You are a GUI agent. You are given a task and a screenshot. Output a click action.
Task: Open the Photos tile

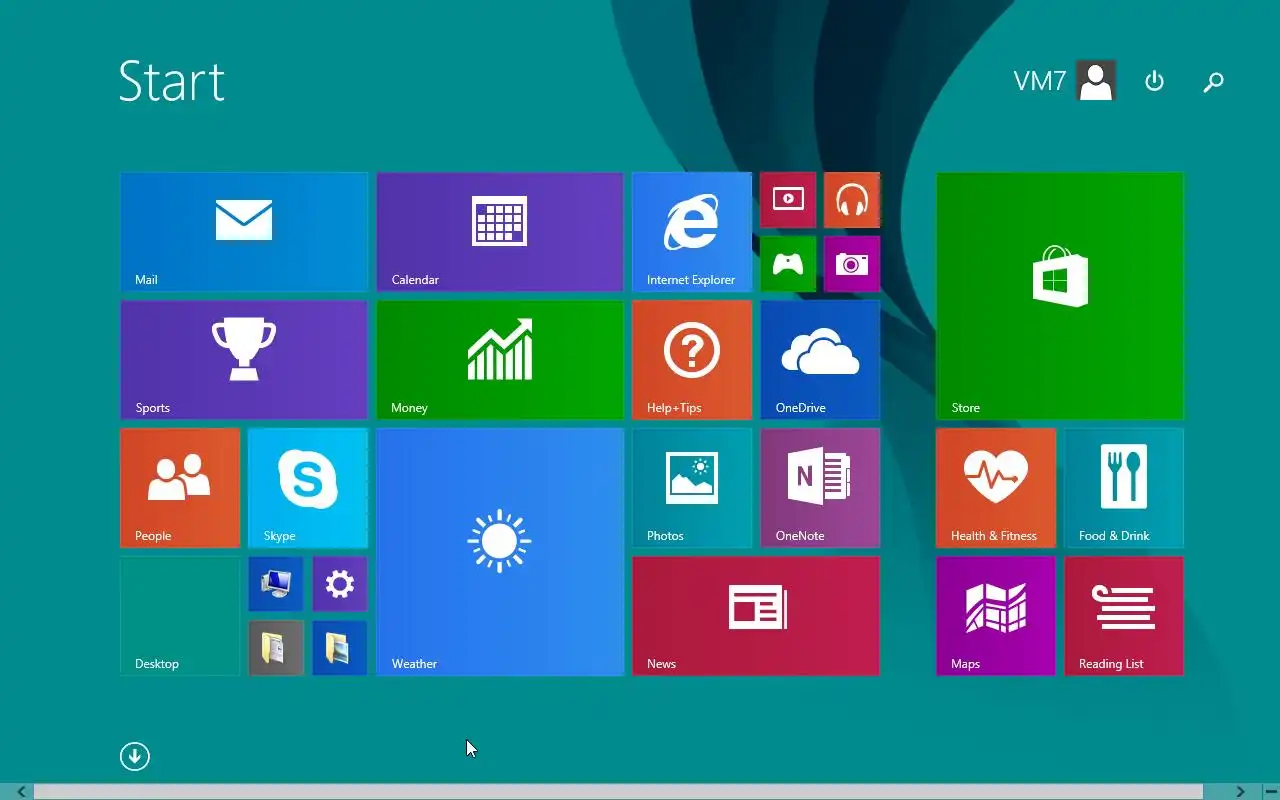click(692, 488)
